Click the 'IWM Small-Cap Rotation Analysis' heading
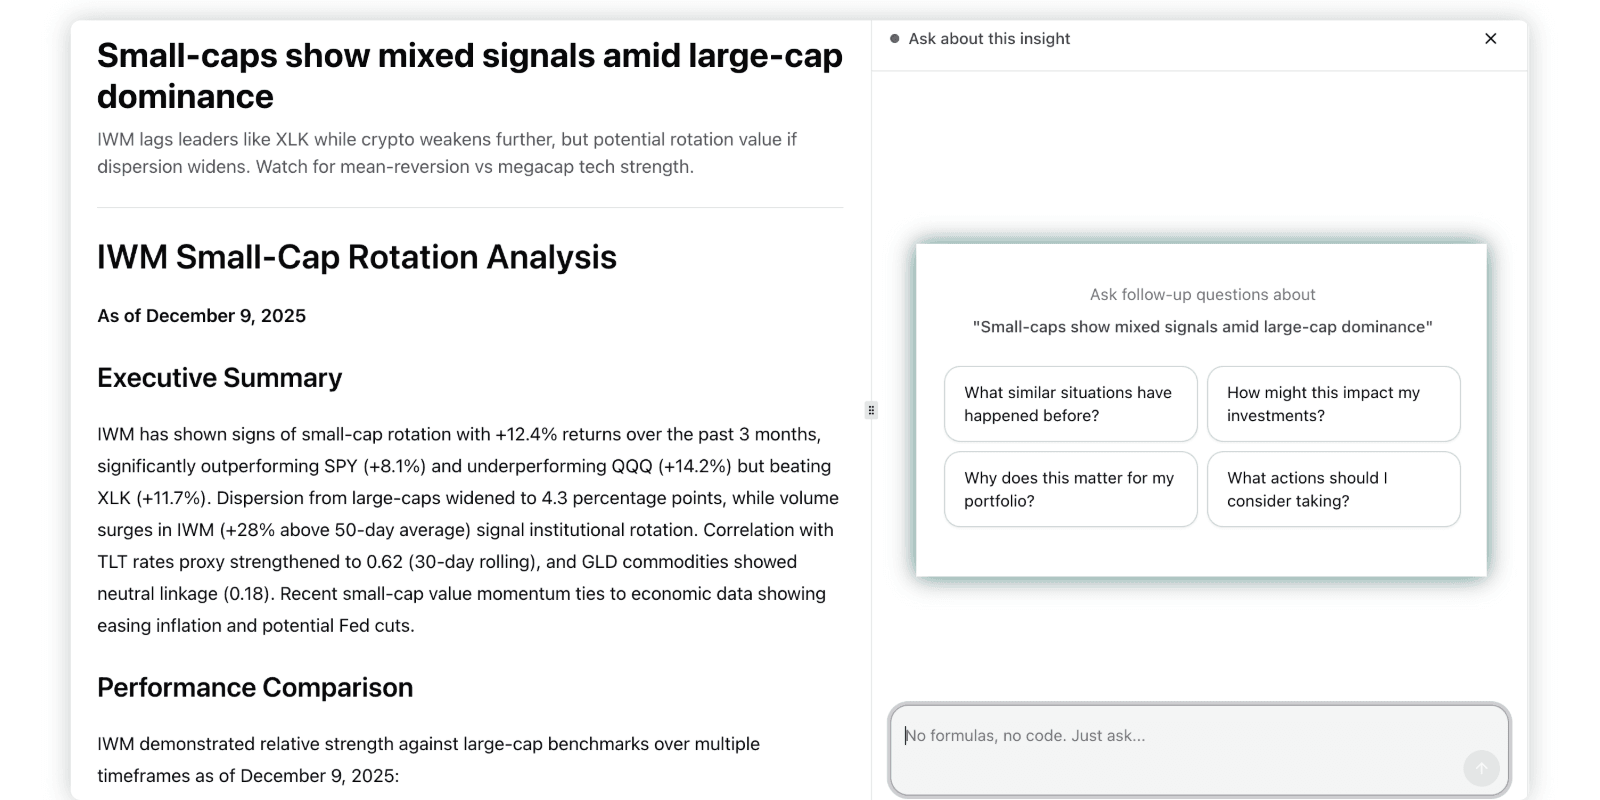1600x800 pixels. [x=356, y=257]
